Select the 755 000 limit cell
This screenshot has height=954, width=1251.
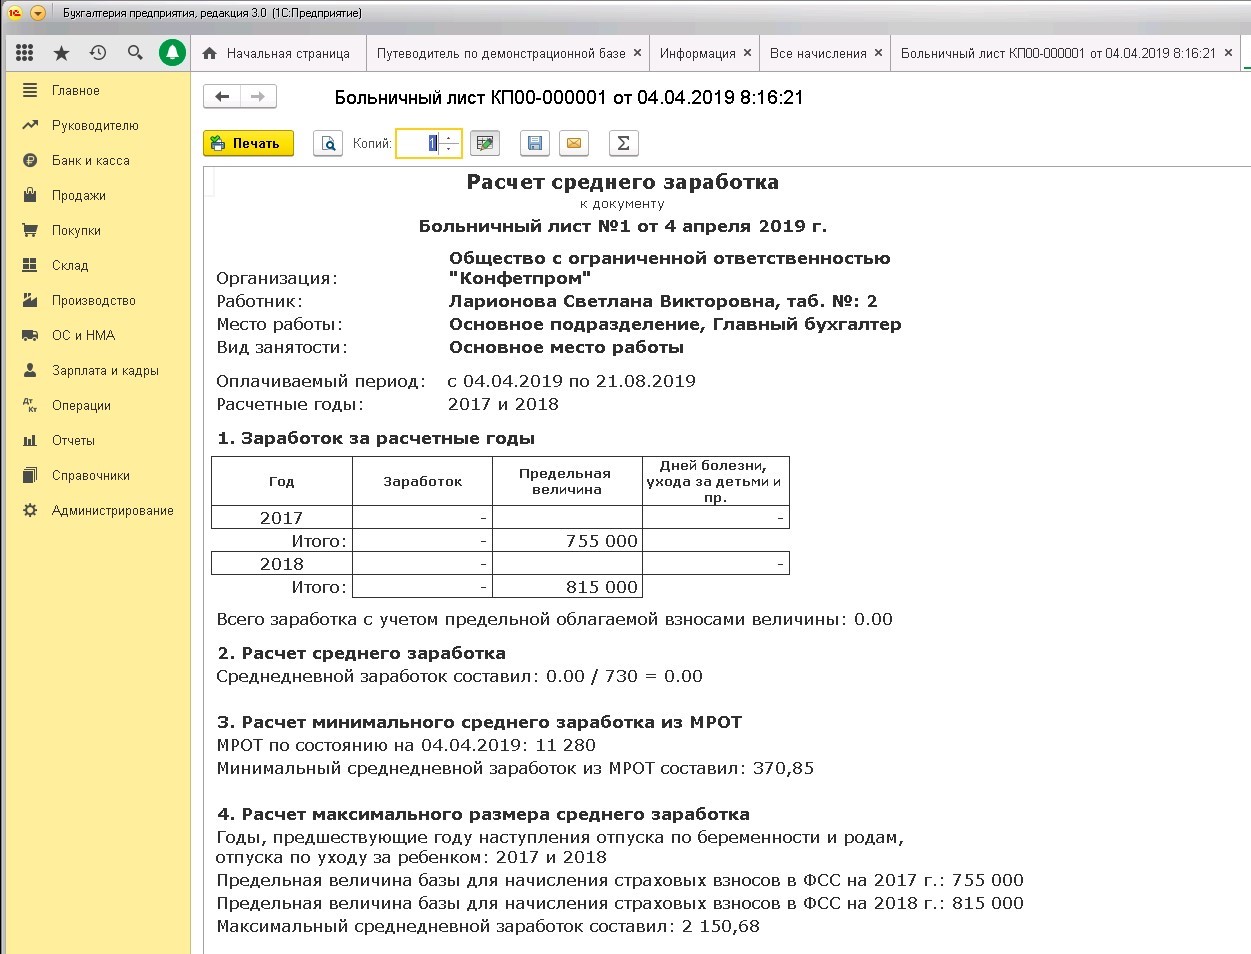(x=567, y=541)
